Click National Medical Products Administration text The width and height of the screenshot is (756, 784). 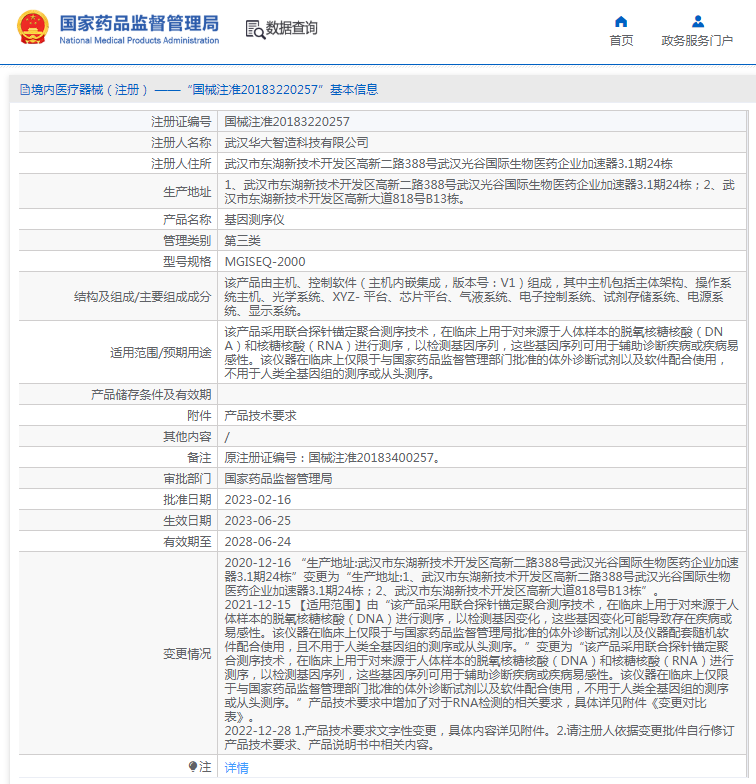pos(139,40)
